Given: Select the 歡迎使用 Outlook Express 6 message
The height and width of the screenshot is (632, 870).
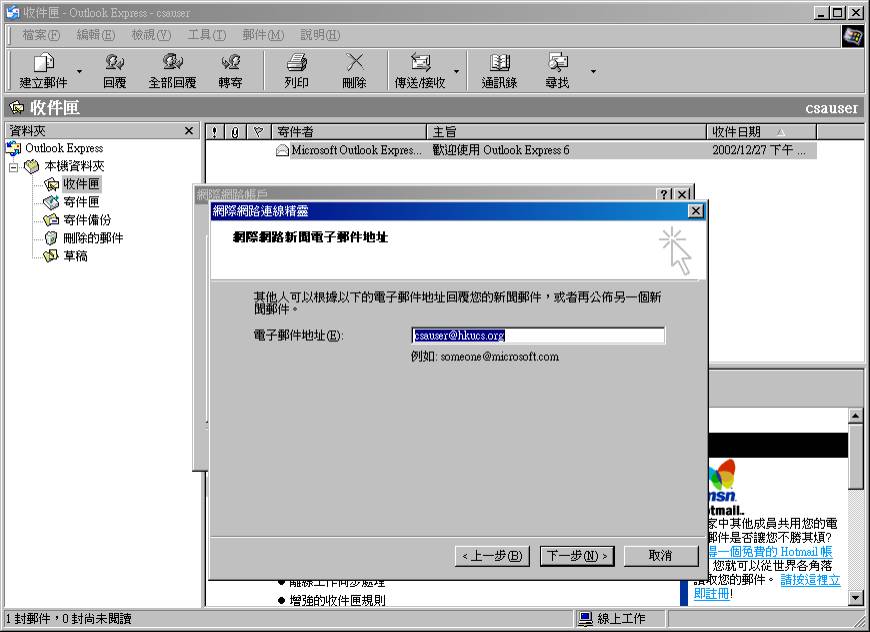Looking at the screenshot, I should click(x=500, y=150).
